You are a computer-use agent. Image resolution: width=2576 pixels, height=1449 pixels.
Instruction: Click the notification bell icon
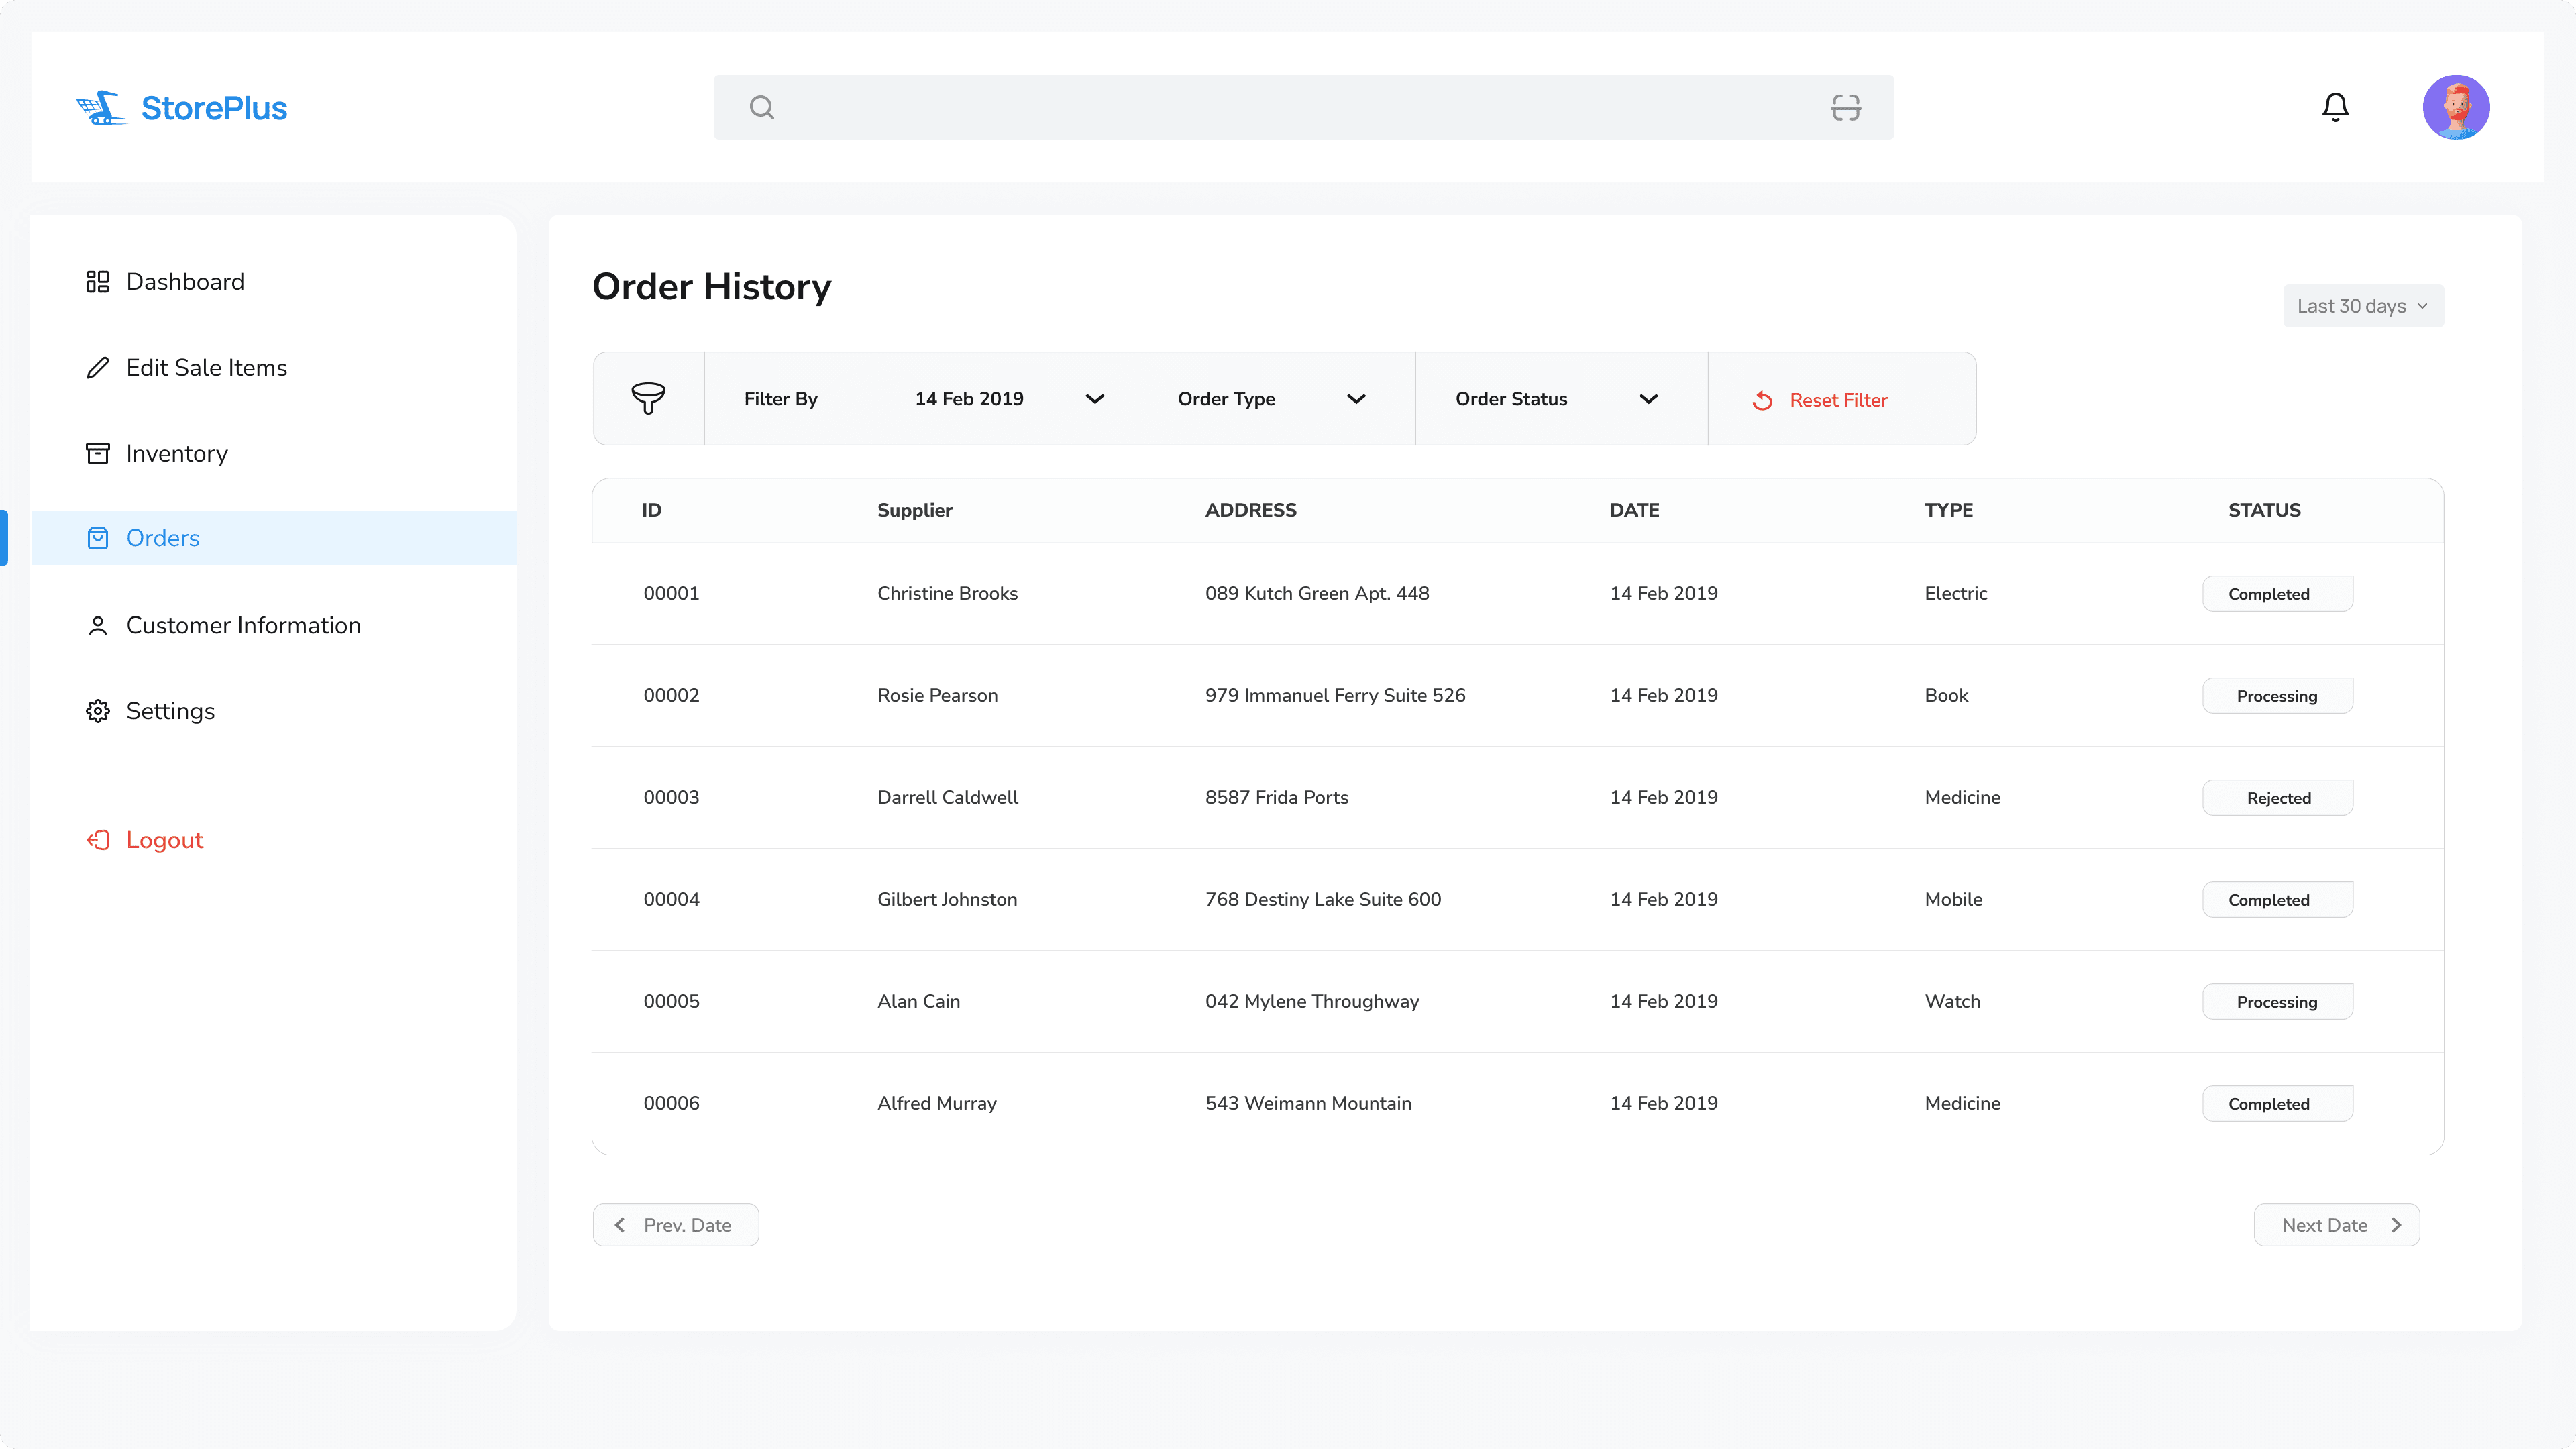[2335, 107]
